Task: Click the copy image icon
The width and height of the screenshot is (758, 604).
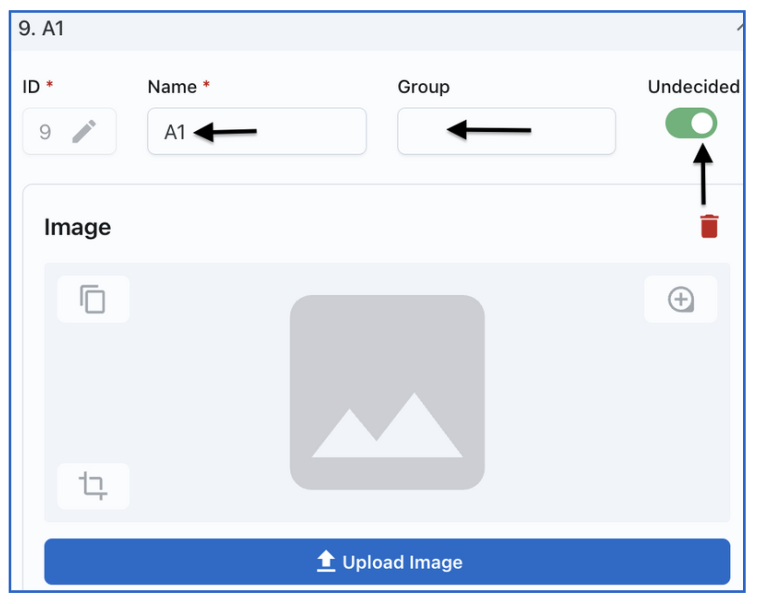Action: (x=93, y=299)
